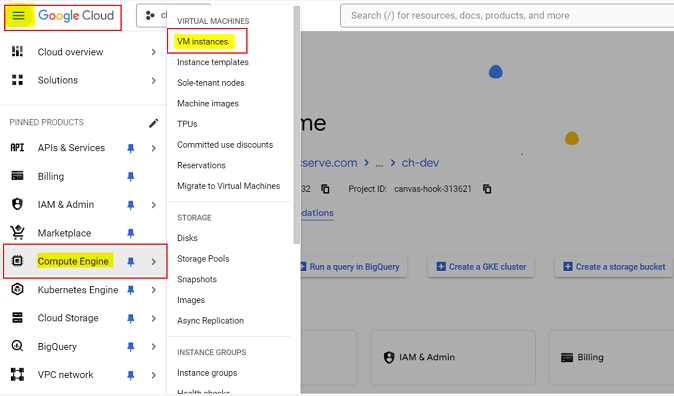This screenshot has width=674, height=396.
Task: Expand the IAM & Admin submenu chevron
Action: 153,205
